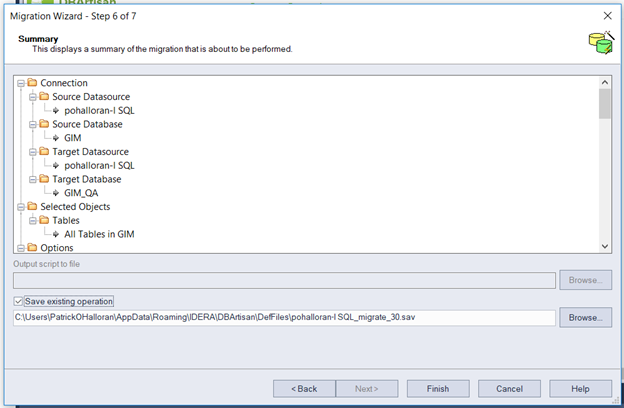
Task: Click the Tables folder icon
Action: (x=44, y=220)
